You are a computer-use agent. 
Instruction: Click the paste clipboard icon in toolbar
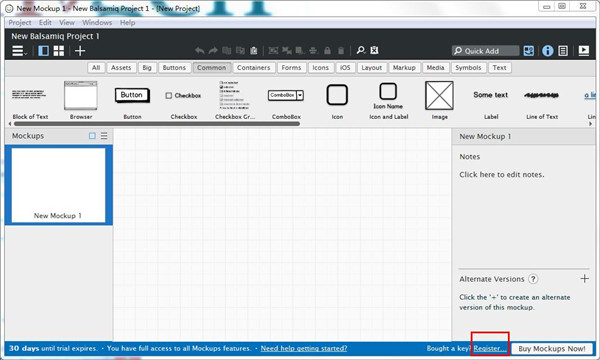tap(253, 50)
